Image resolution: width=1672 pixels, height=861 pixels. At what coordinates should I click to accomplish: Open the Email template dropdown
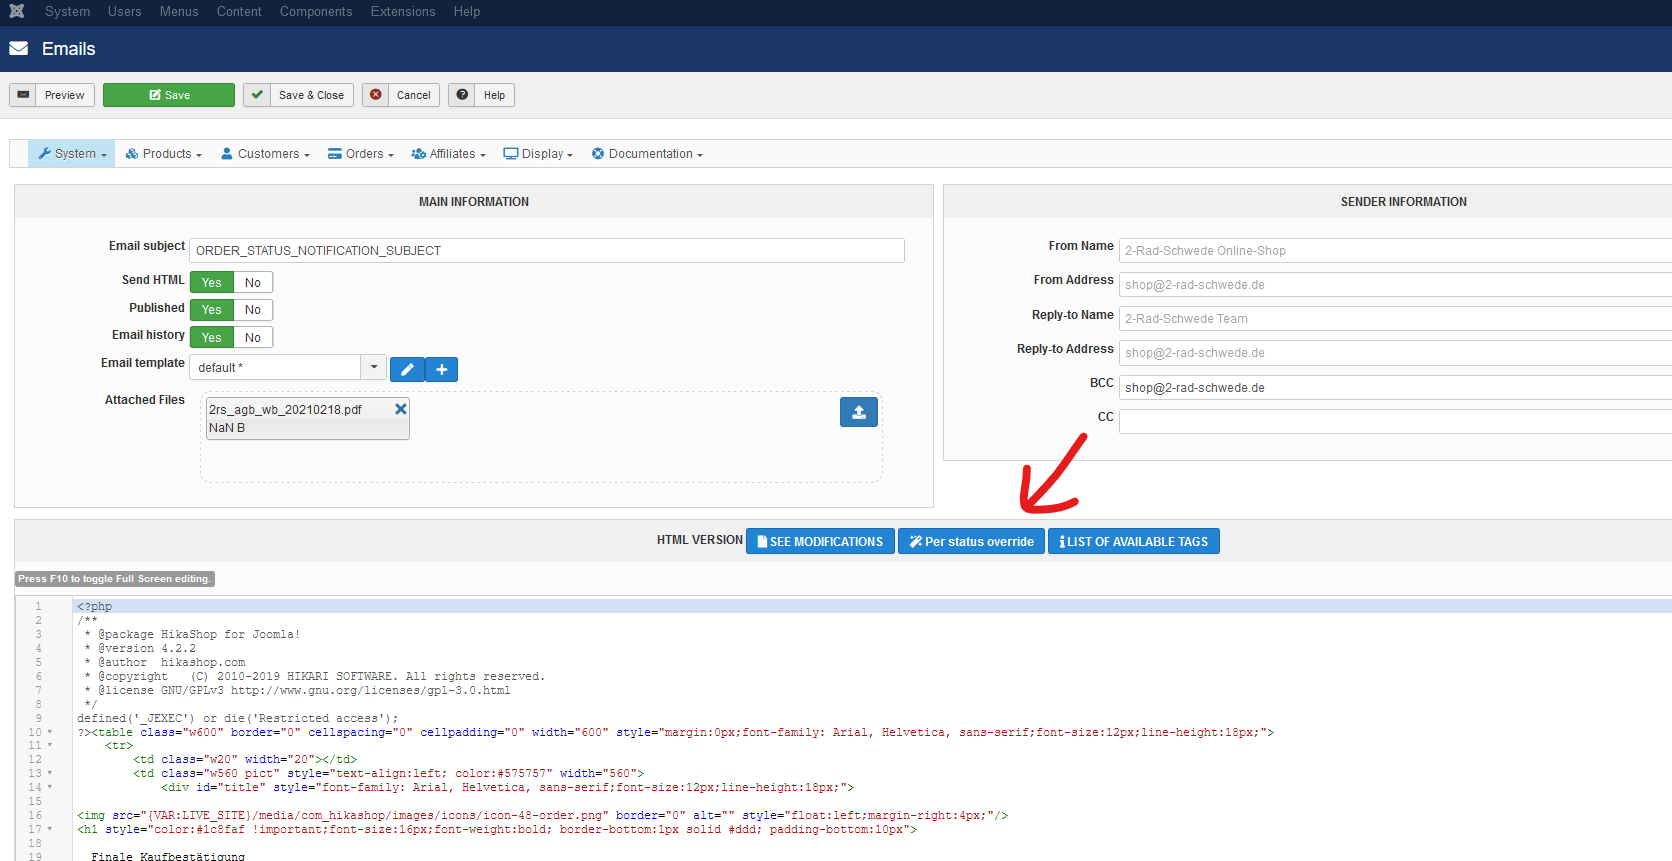374,367
